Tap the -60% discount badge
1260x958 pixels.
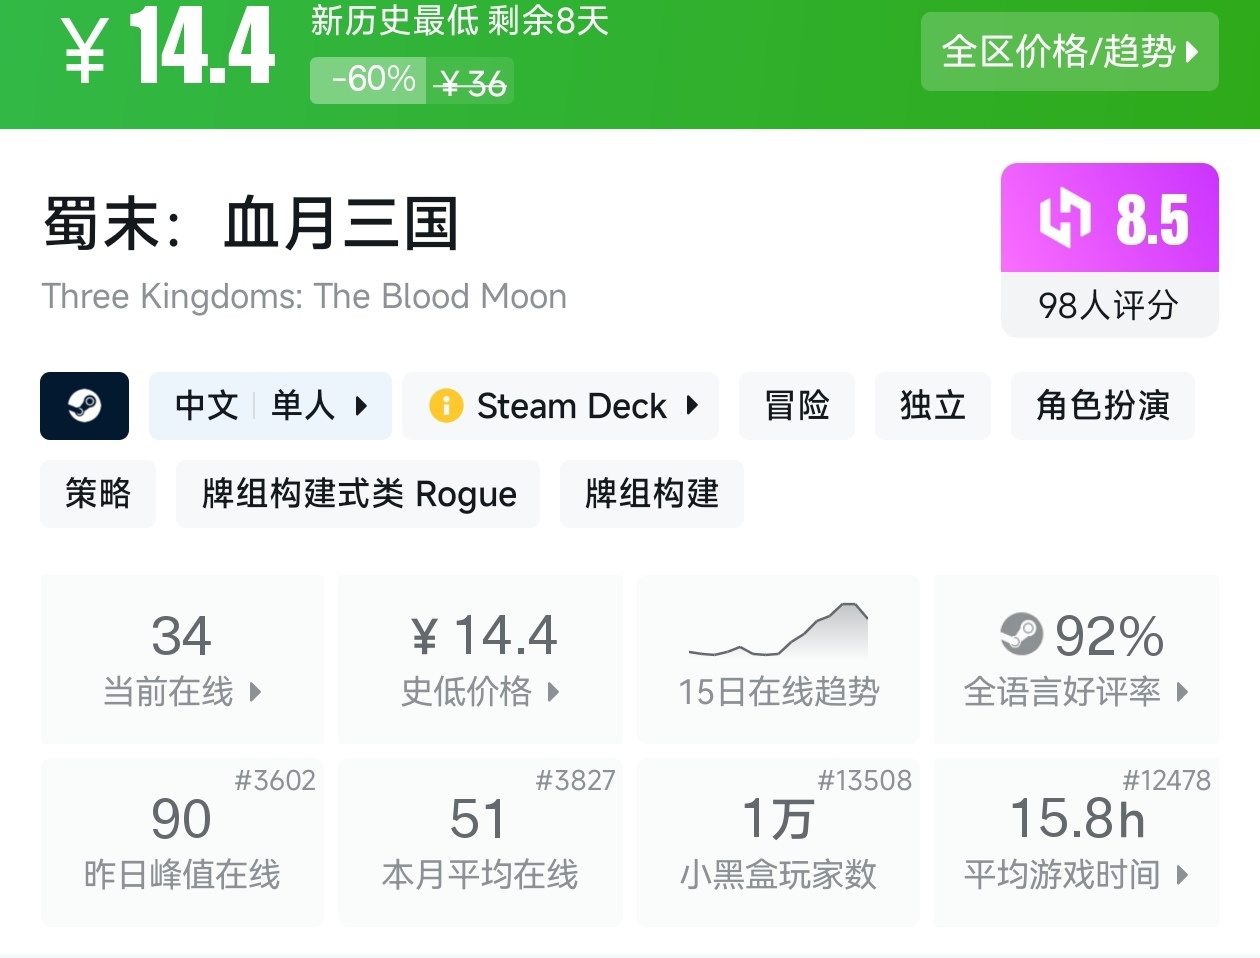pyautogui.click(x=368, y=80)
